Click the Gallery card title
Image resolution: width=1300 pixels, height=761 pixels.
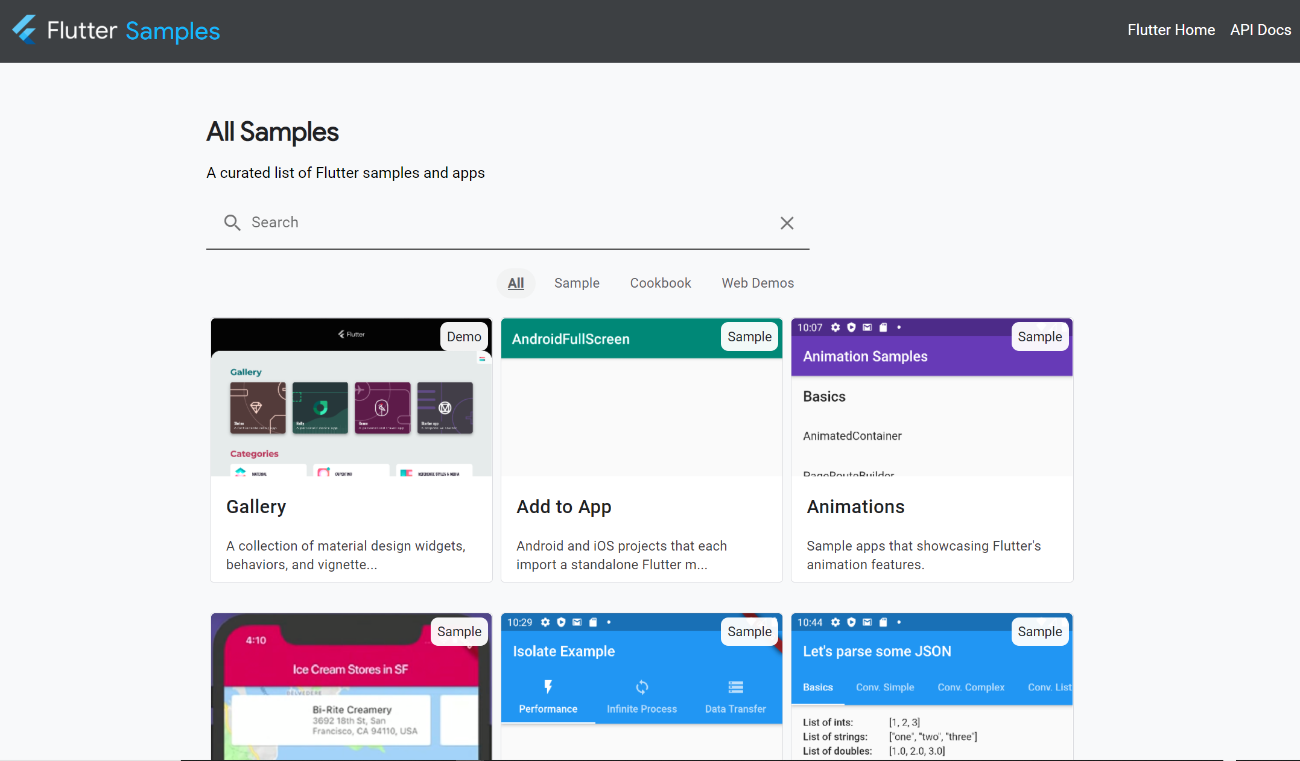(256, 507)
